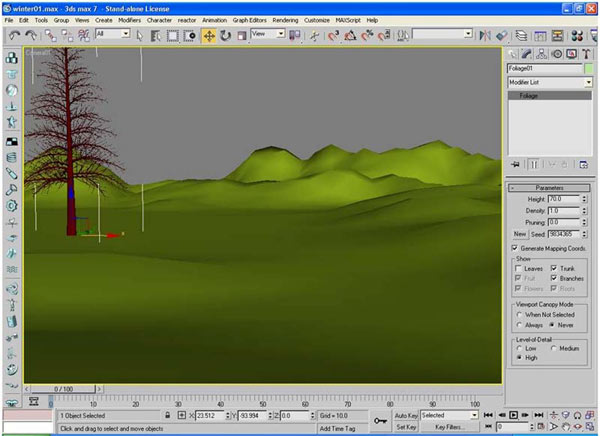
Task: Open the Rendering menu
Action: 285,20
